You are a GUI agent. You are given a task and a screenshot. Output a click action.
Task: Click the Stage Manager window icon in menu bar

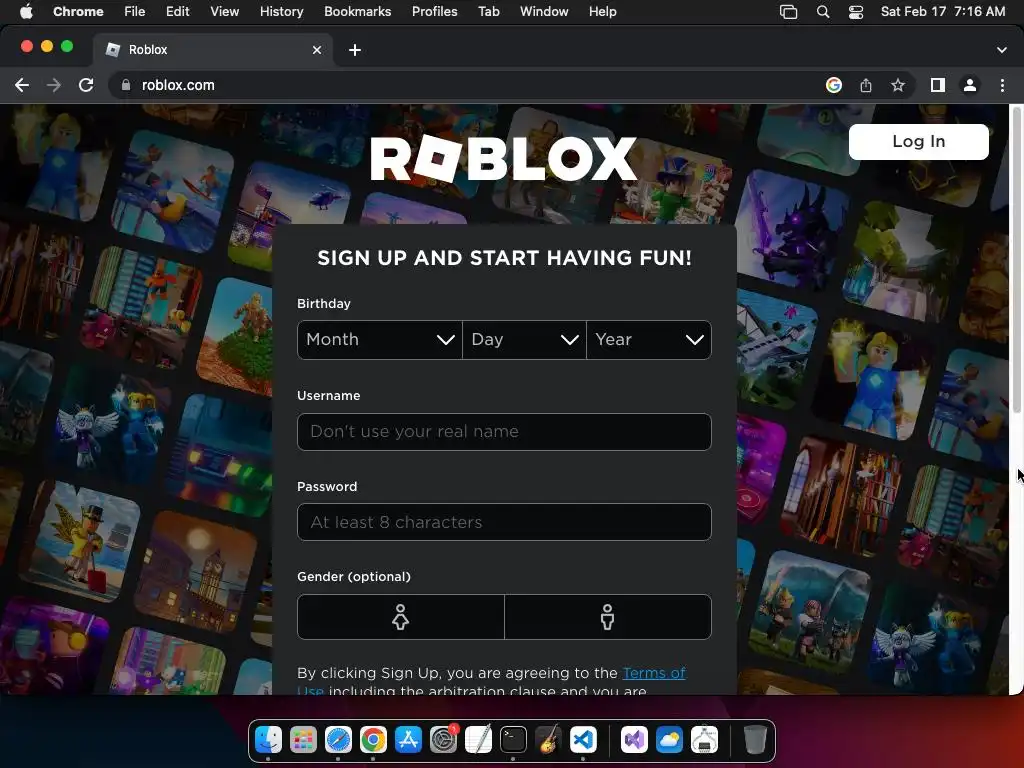click(x=788, y=11)
